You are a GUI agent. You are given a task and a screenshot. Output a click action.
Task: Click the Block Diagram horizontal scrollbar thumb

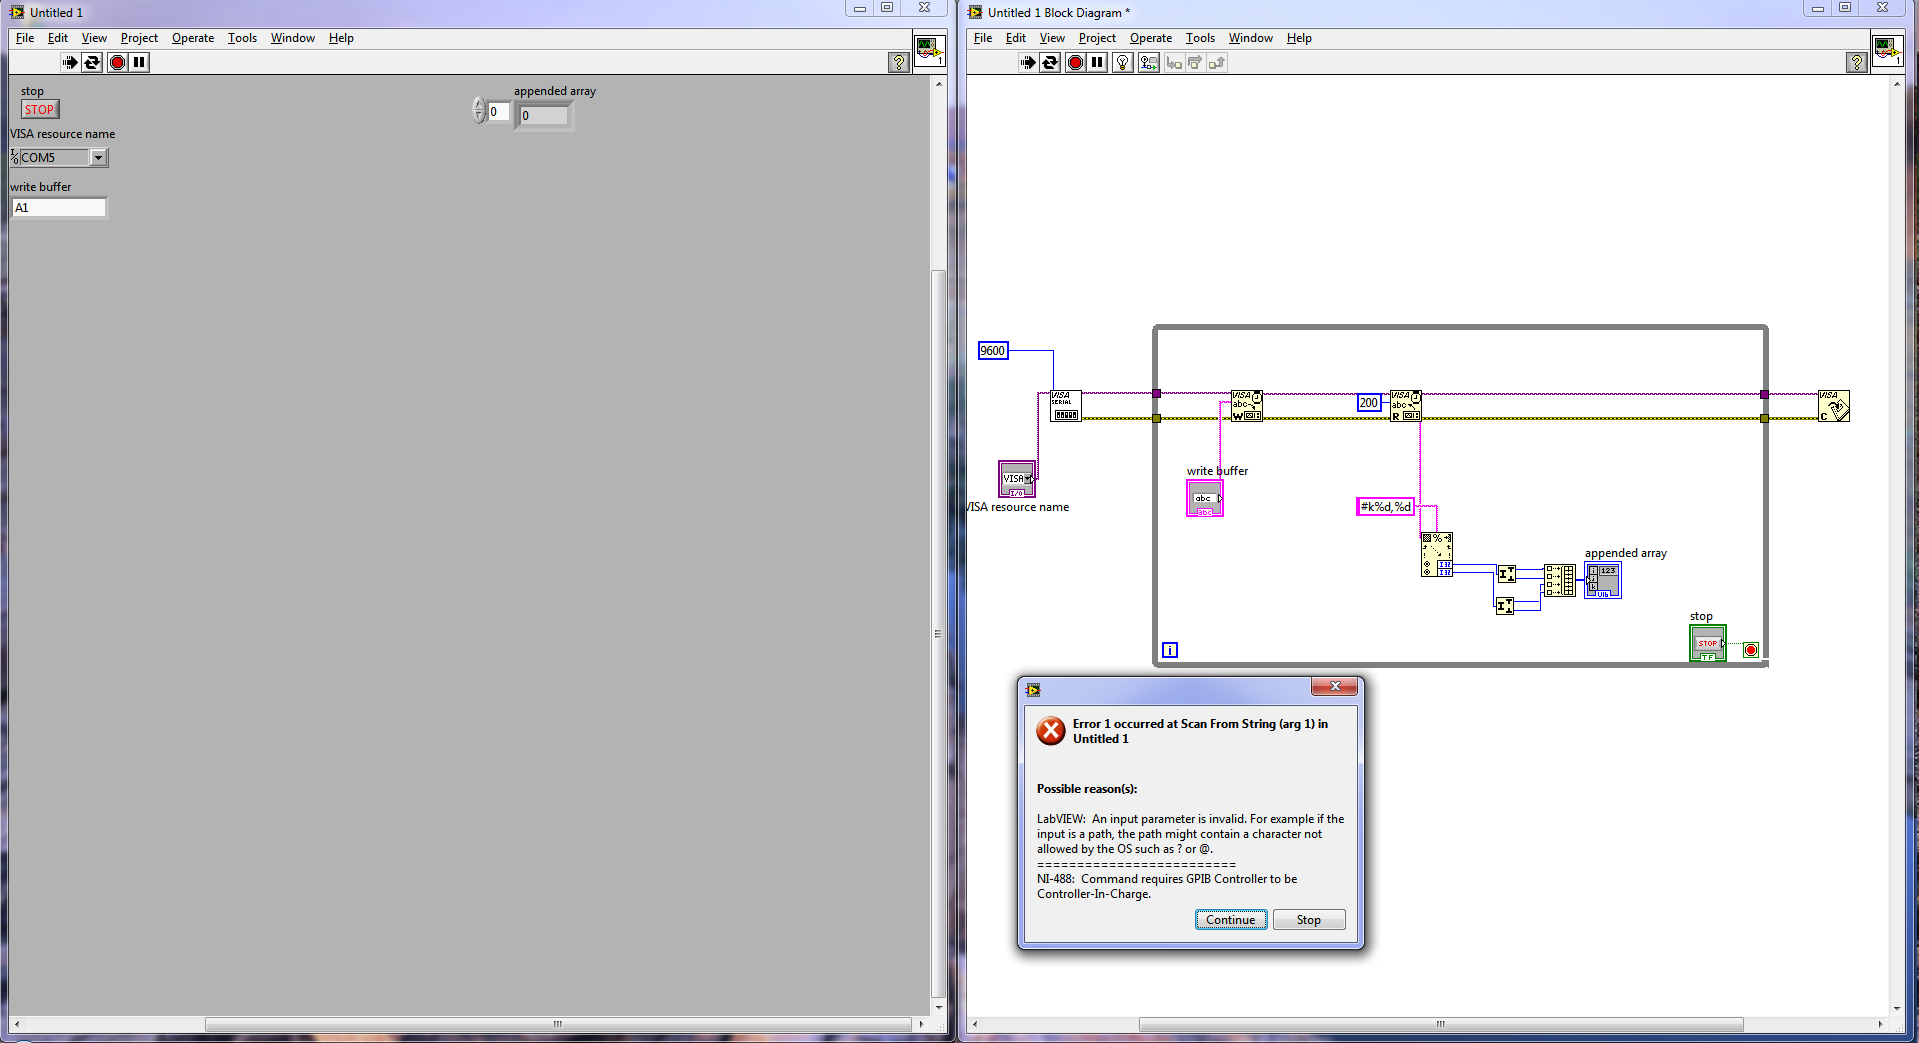click(1441, 1025)
